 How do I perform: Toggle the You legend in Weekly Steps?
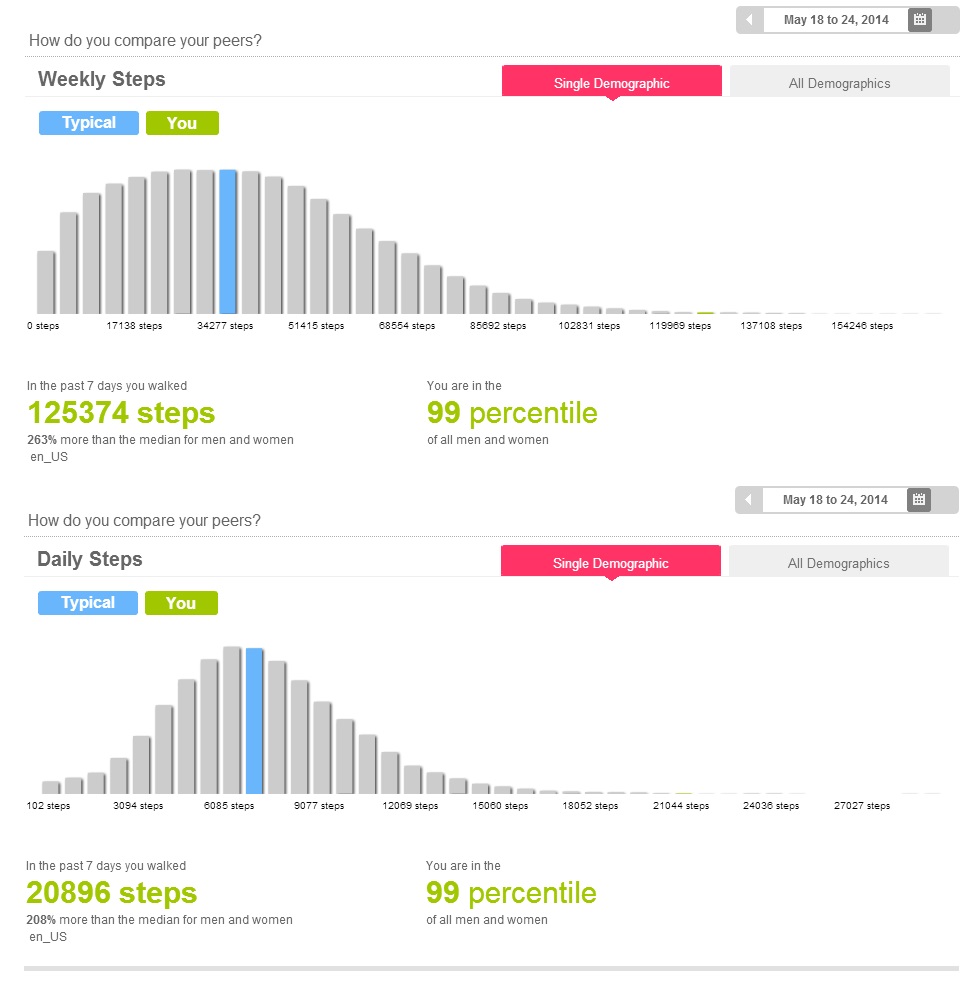(x=182, y=123)
